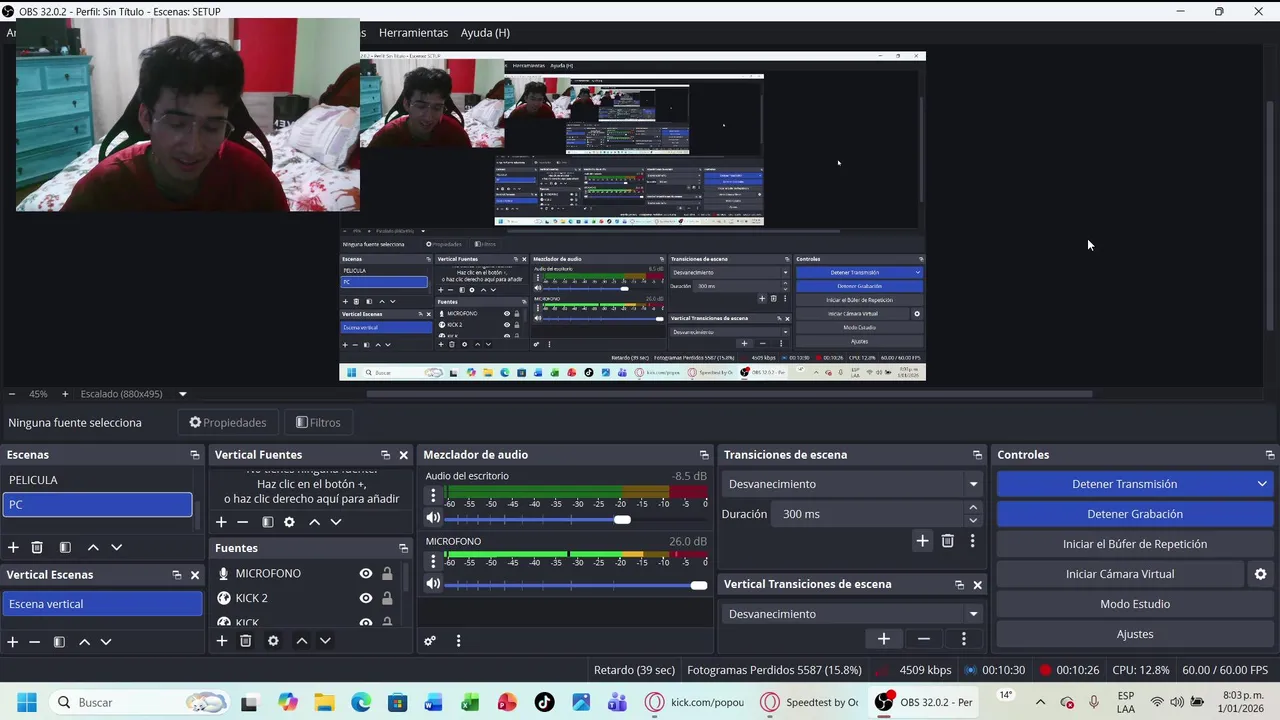Add source in Vertical Fuentes panel
The image size is (1280, 720).
pos(221,522)
